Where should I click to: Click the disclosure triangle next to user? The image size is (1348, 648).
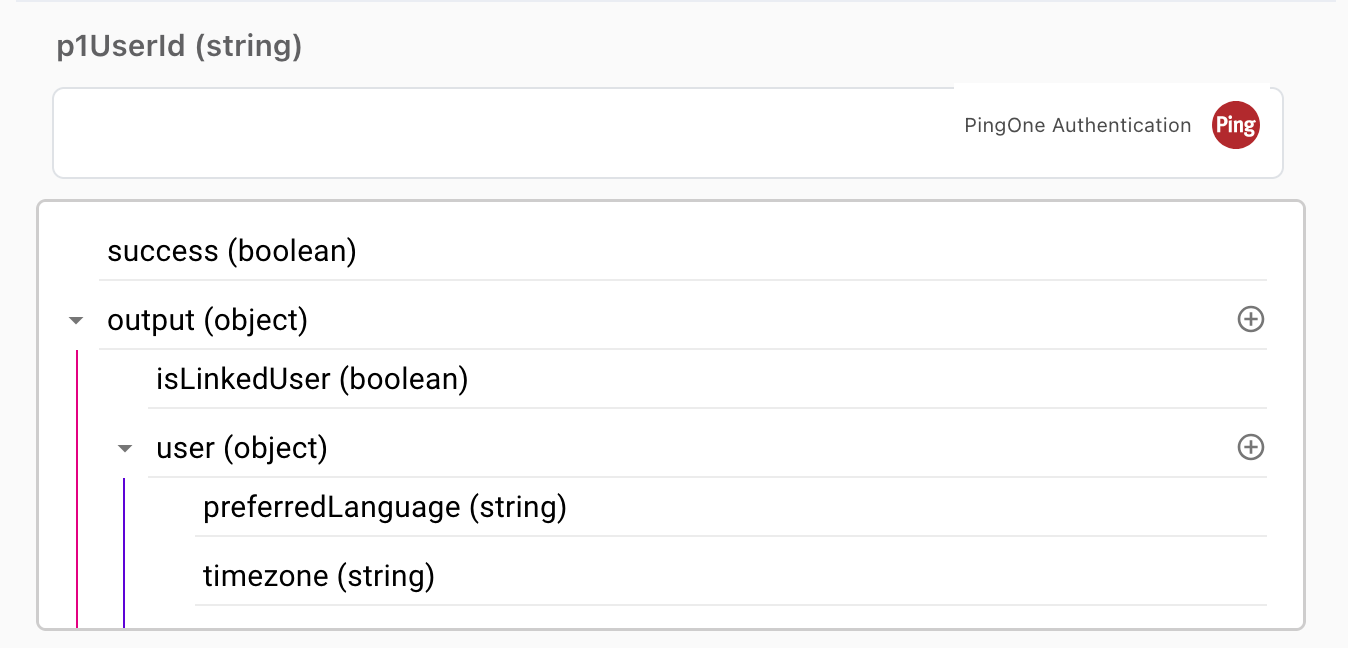(124, 447)
